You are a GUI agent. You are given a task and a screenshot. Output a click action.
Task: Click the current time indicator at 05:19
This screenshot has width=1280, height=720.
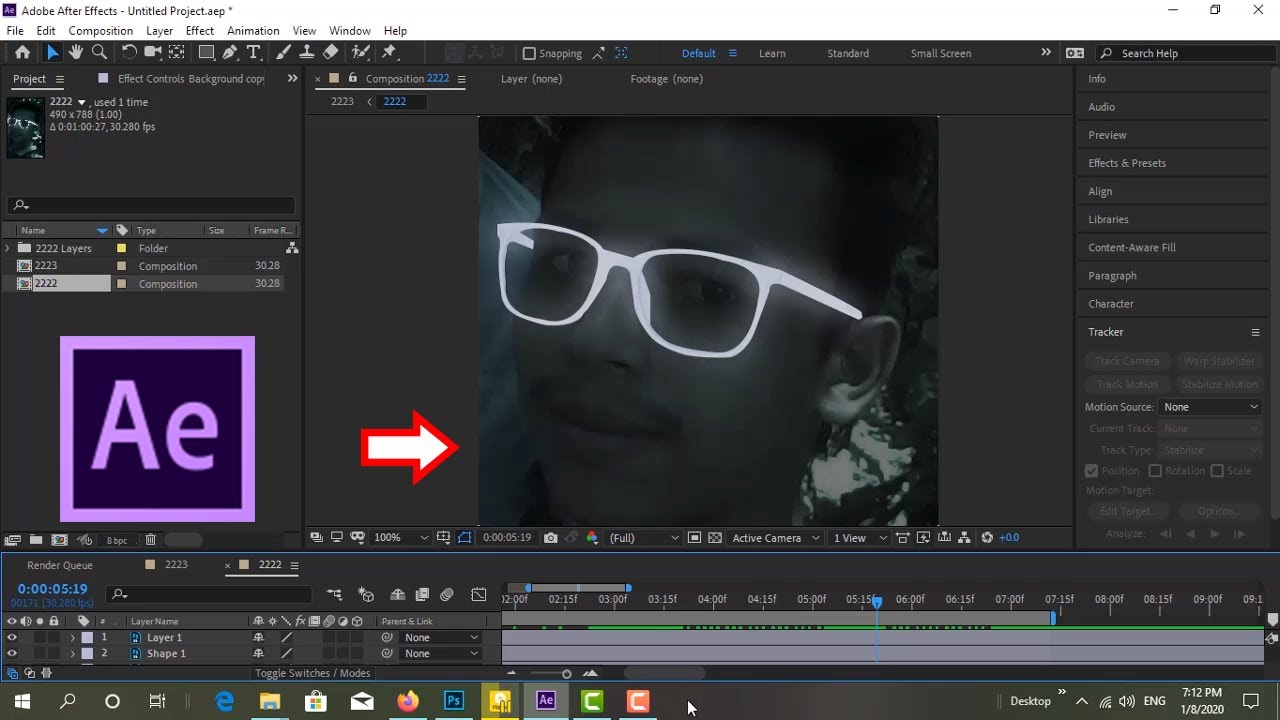877,602
